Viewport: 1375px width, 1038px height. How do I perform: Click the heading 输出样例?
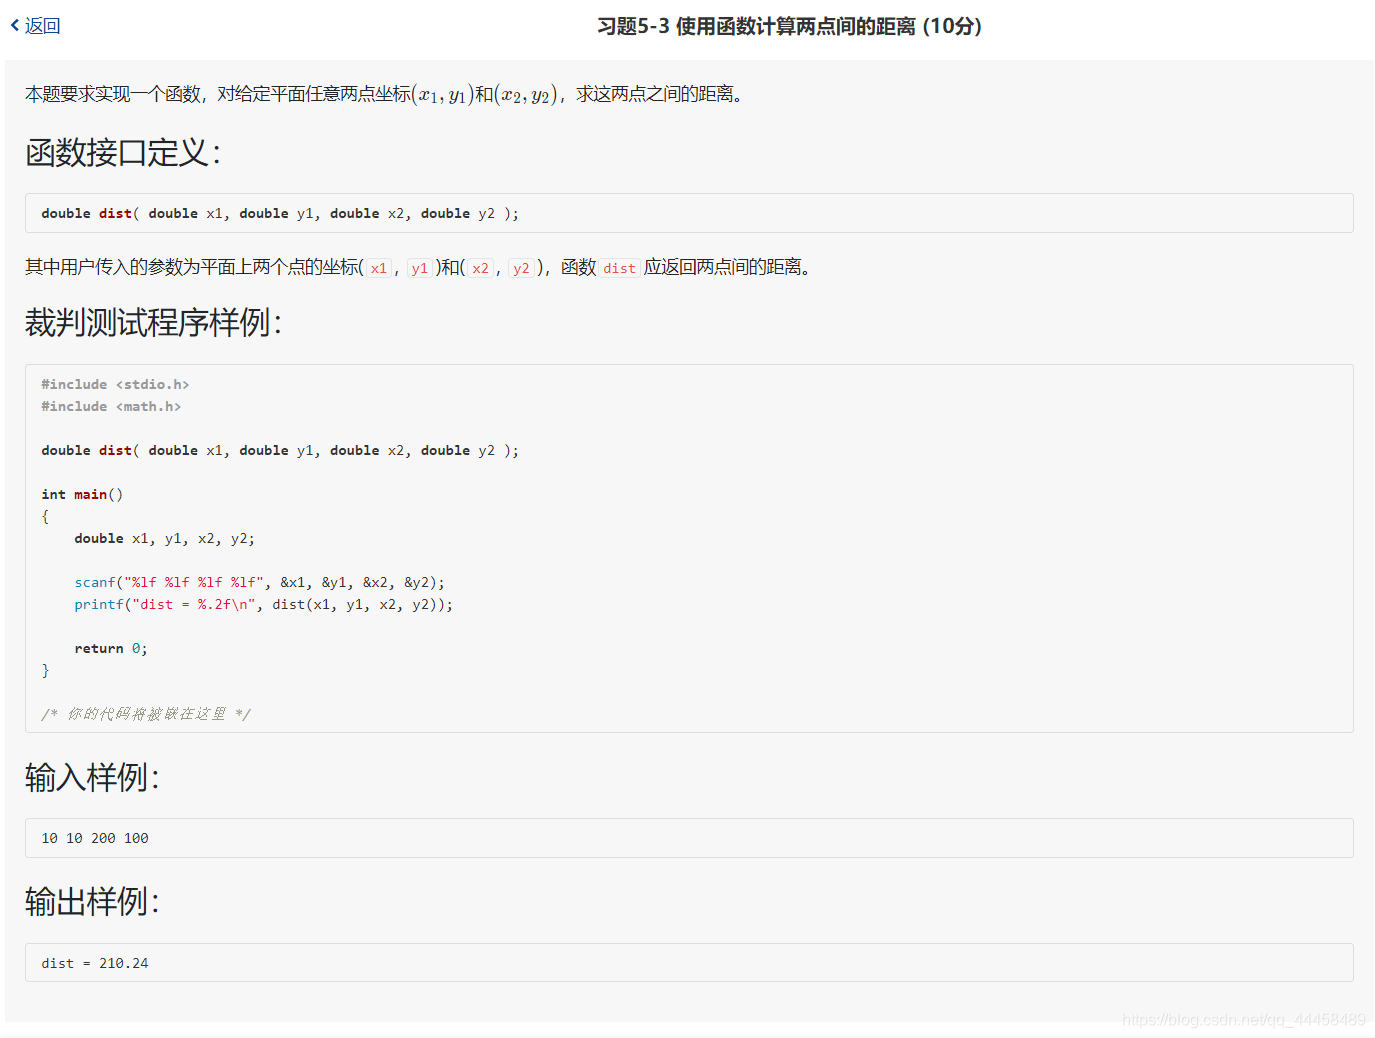pyautogui.click(x=92, y=902)
